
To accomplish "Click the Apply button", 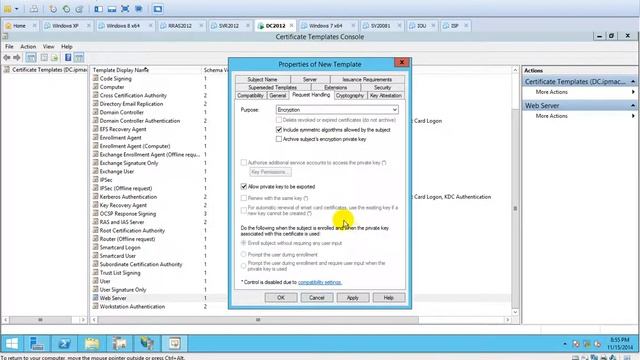I will point(353,298).
